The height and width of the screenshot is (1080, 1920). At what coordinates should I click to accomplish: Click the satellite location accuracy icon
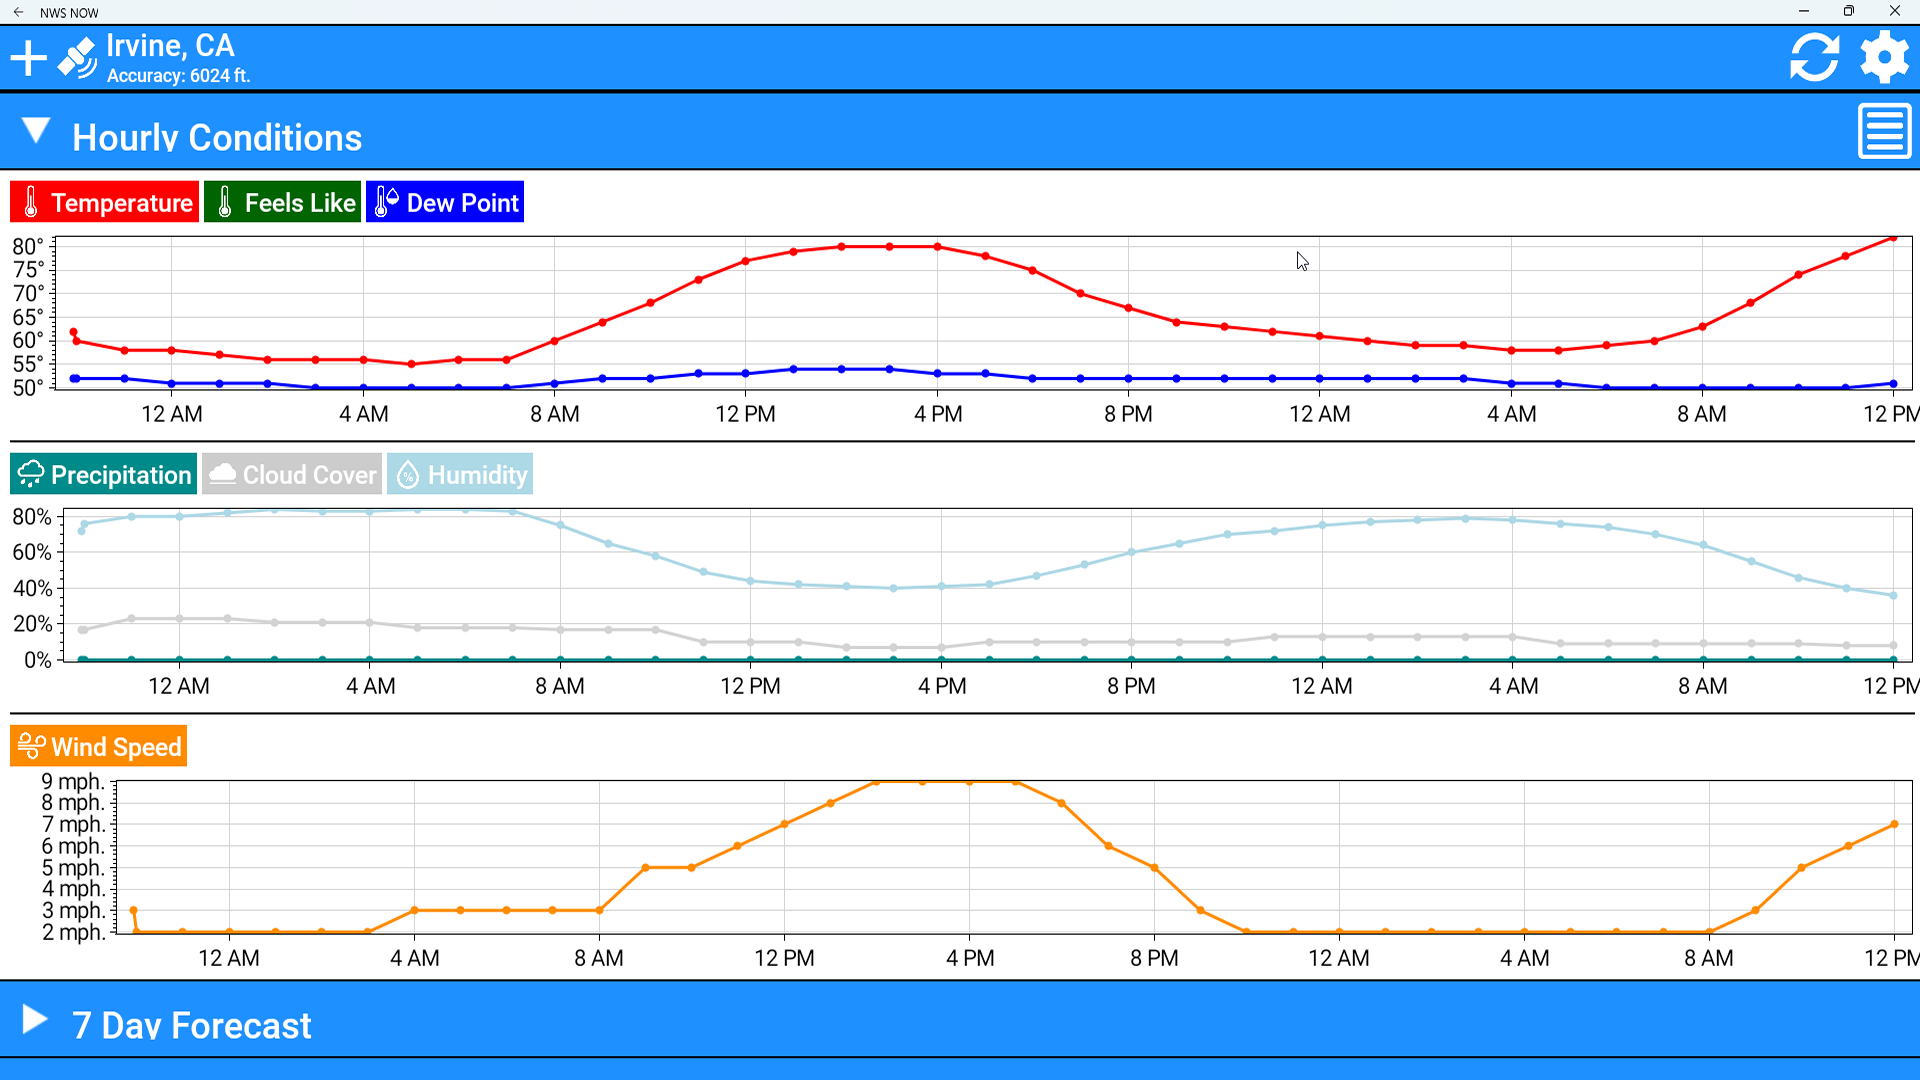(78, 57)
